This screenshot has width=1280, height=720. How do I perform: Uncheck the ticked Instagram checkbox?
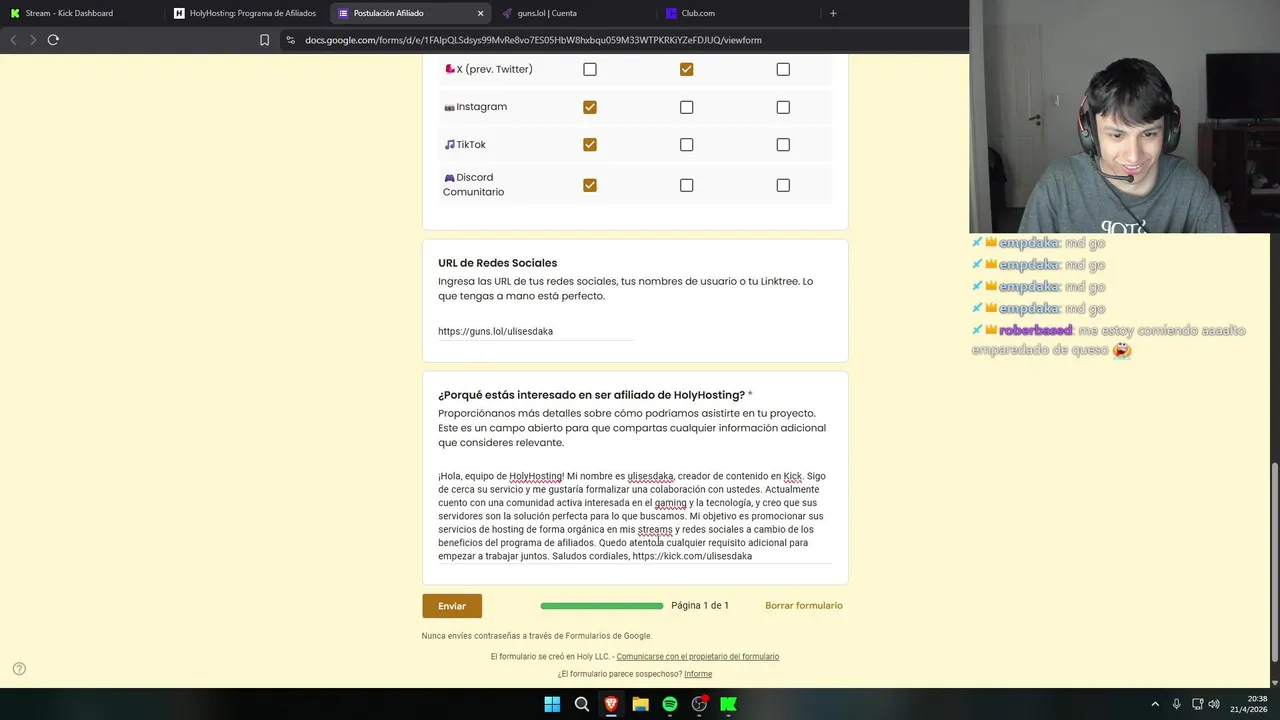590,107
